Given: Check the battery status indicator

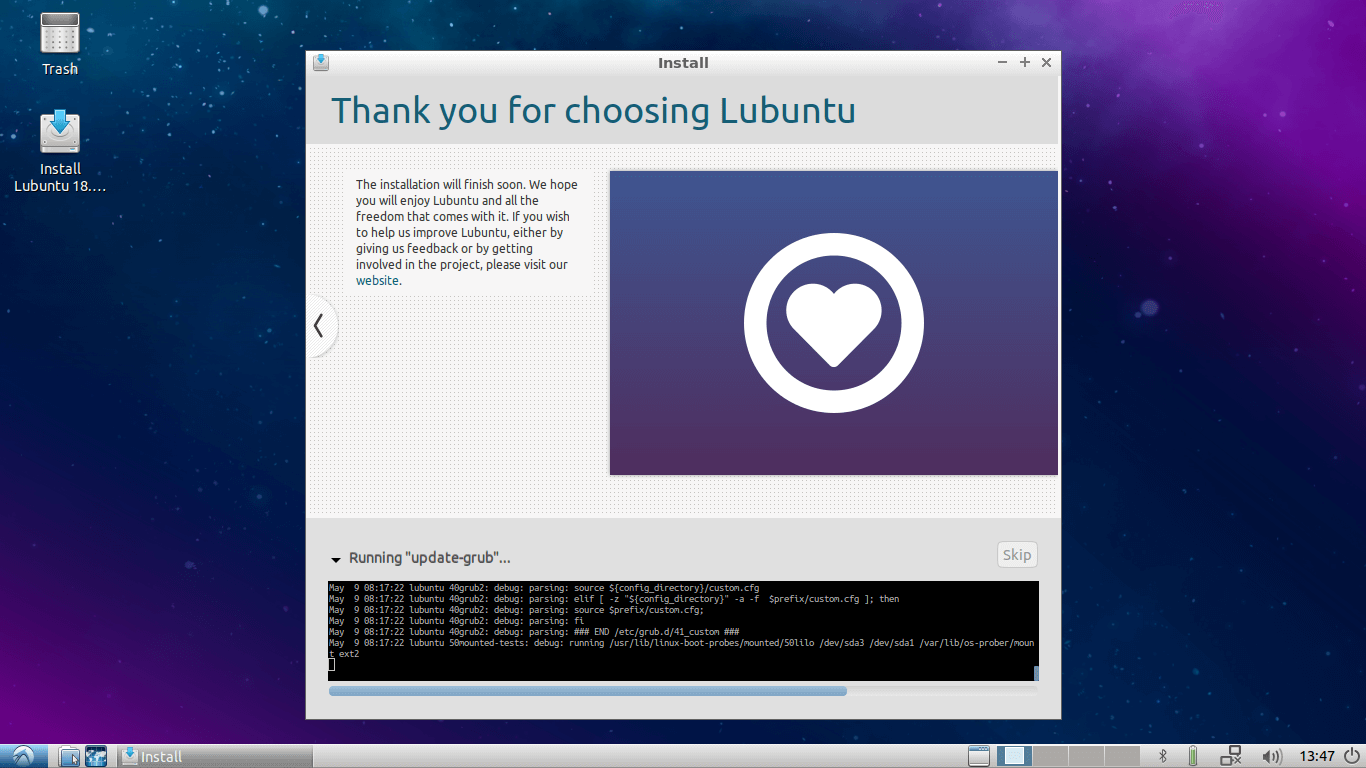Looking at the screenshot, I should tap(1192, 756).
